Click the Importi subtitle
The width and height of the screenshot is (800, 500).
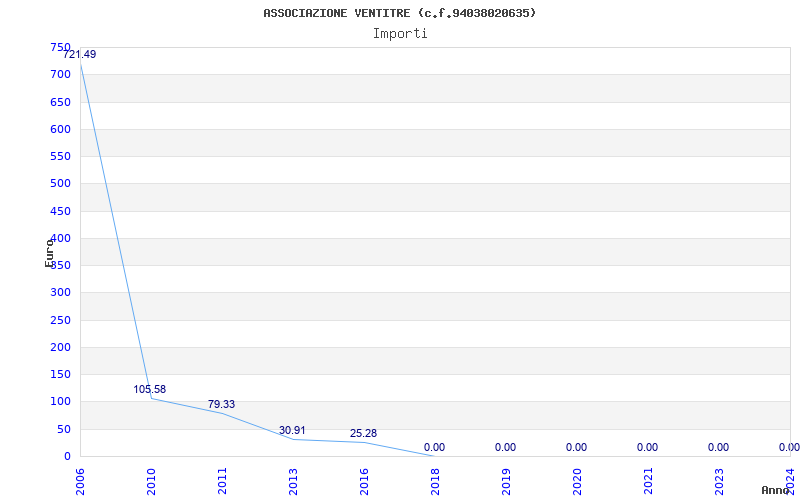(400, 34)
